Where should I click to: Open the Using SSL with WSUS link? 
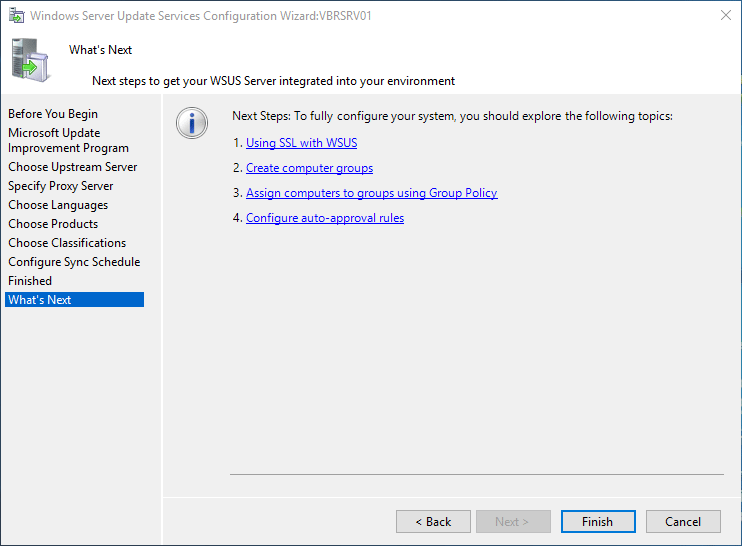pos(301,143)
